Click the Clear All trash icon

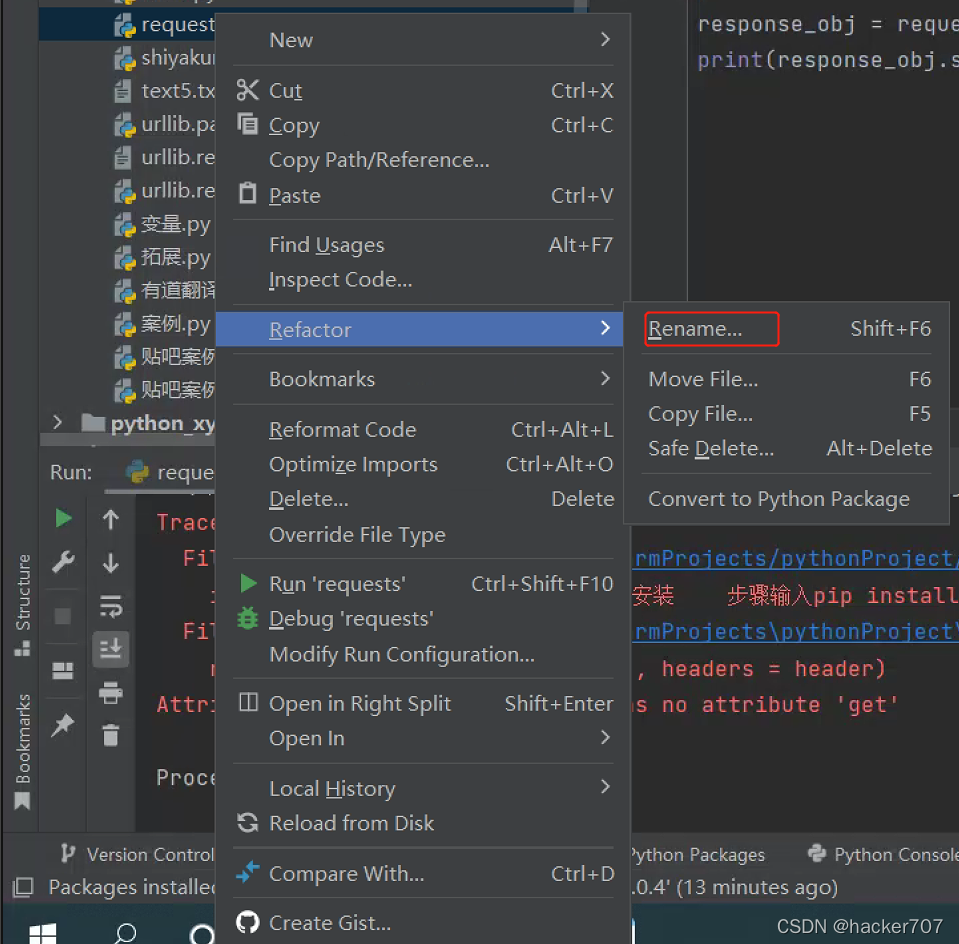111,735
